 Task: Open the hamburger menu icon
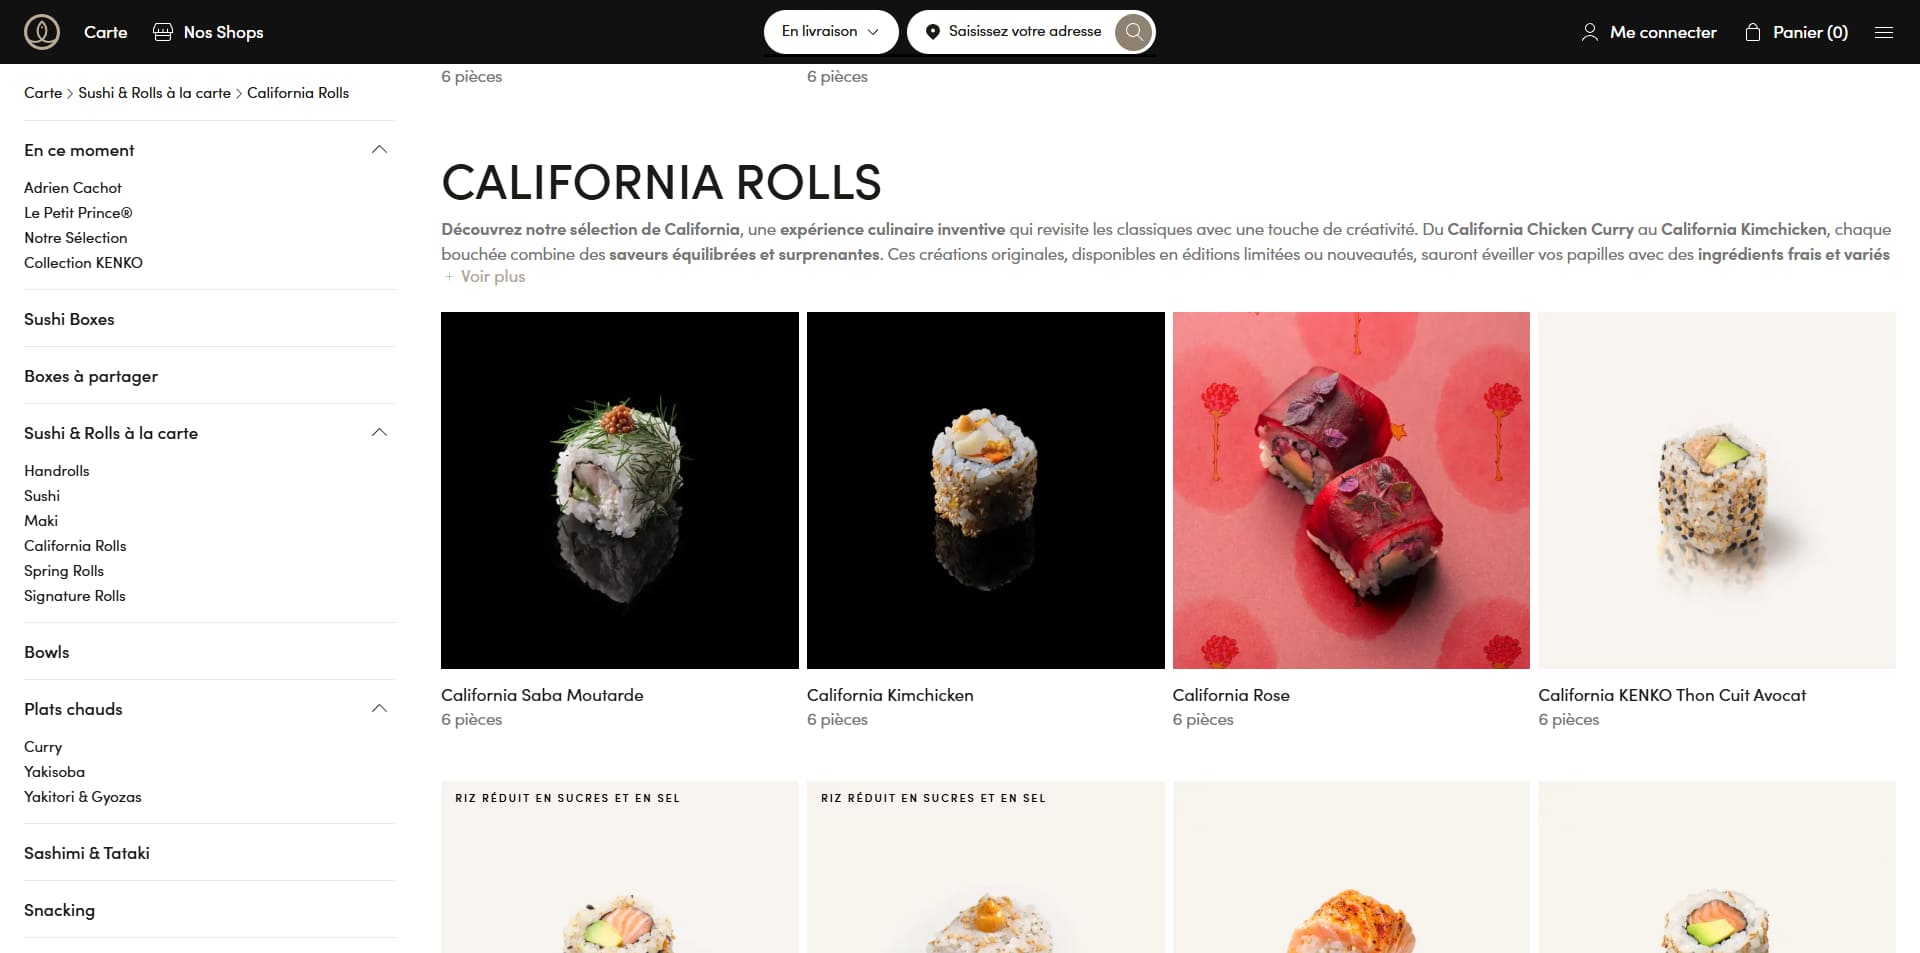[x=1884, y=32]
